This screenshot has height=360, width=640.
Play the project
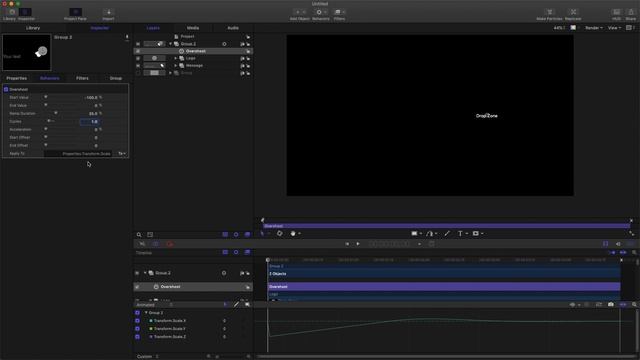coord(358,244)
